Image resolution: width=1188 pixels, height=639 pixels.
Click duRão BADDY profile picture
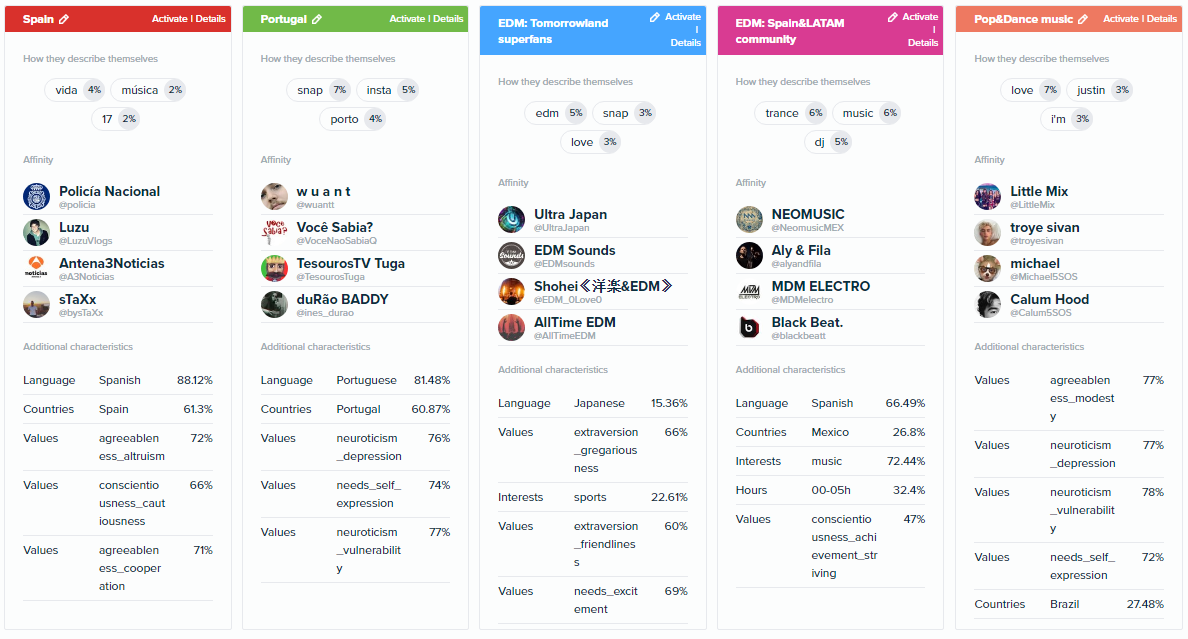point(274,305)
